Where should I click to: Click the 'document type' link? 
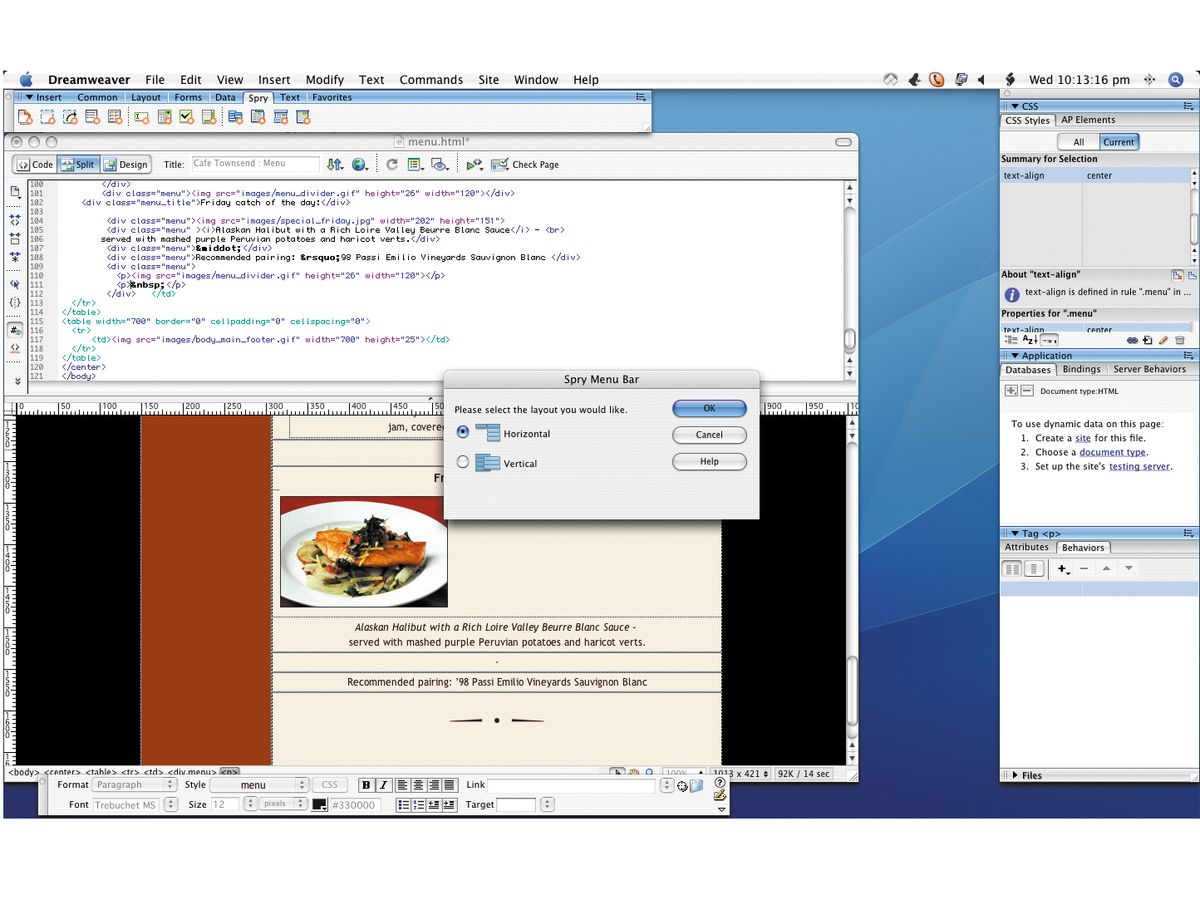point(1112,452)
